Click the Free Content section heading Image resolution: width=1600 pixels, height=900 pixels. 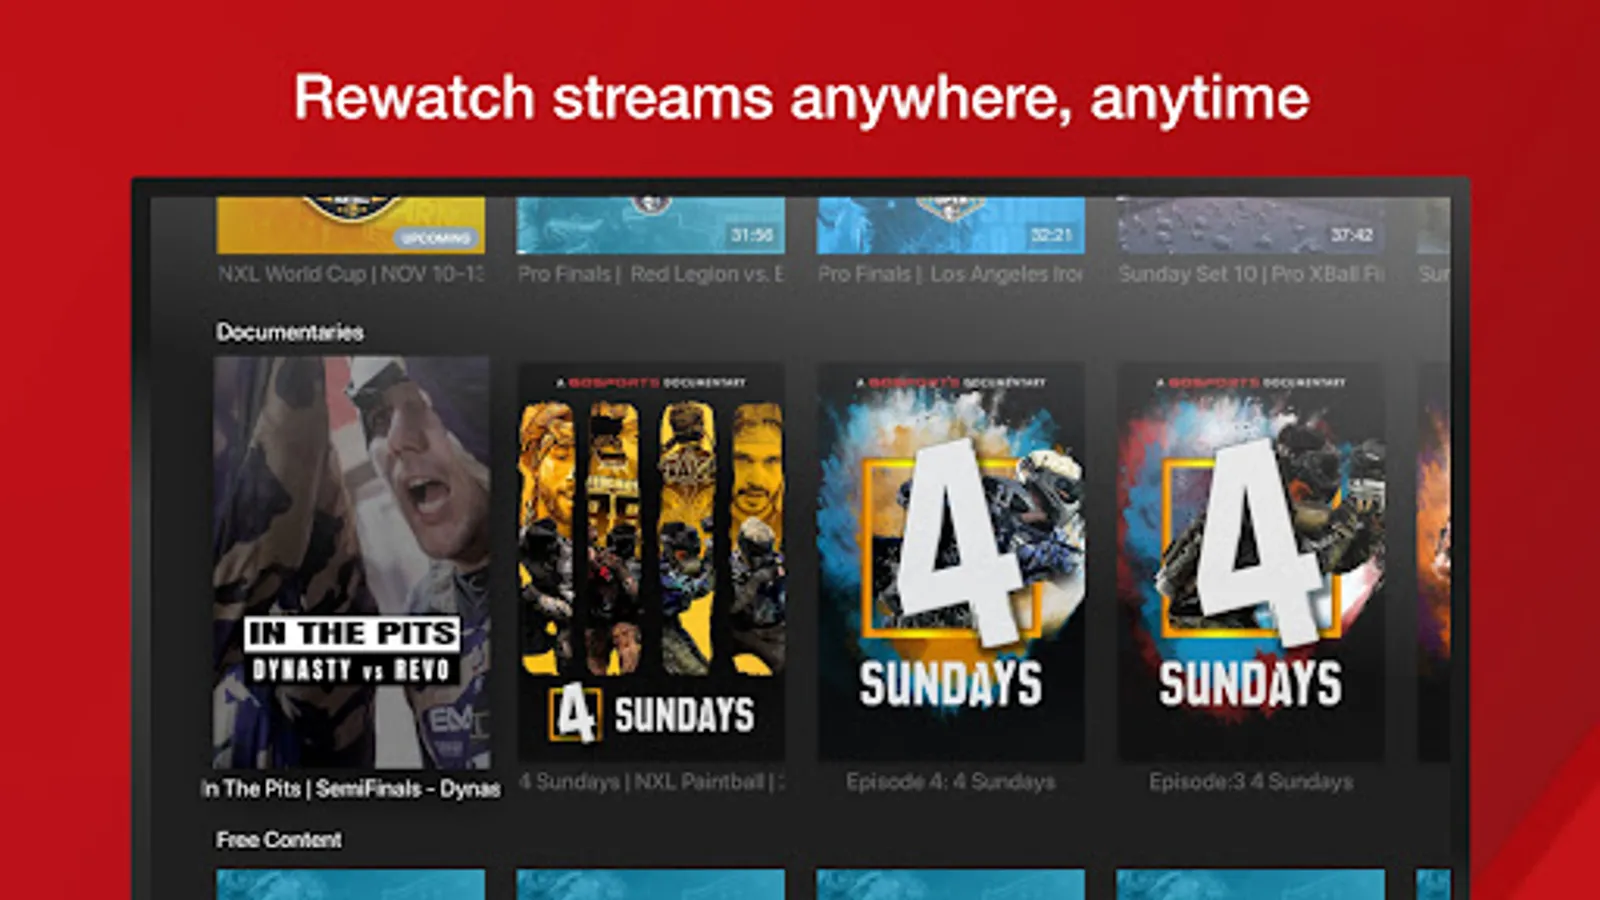[279, 840]
